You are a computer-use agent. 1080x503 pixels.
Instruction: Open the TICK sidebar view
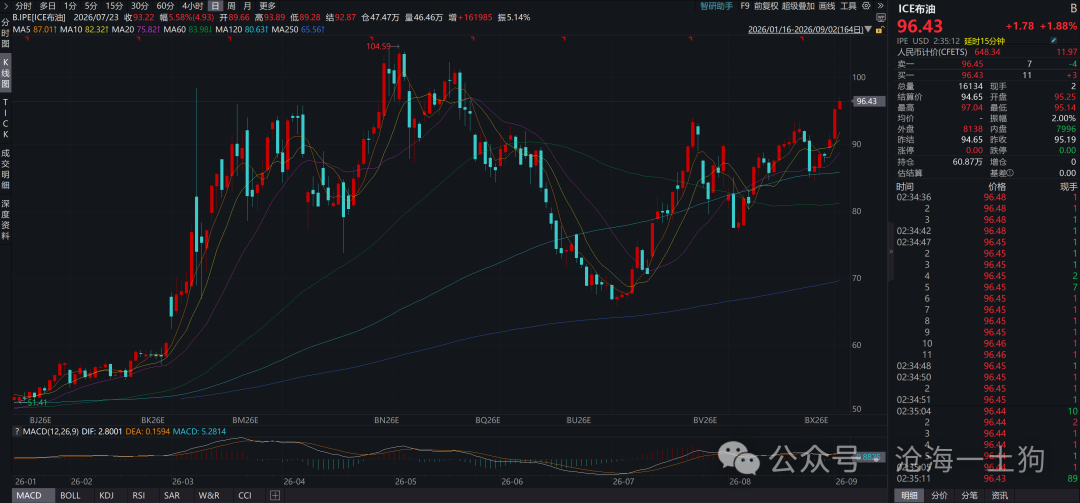click(x=6, y=117)
